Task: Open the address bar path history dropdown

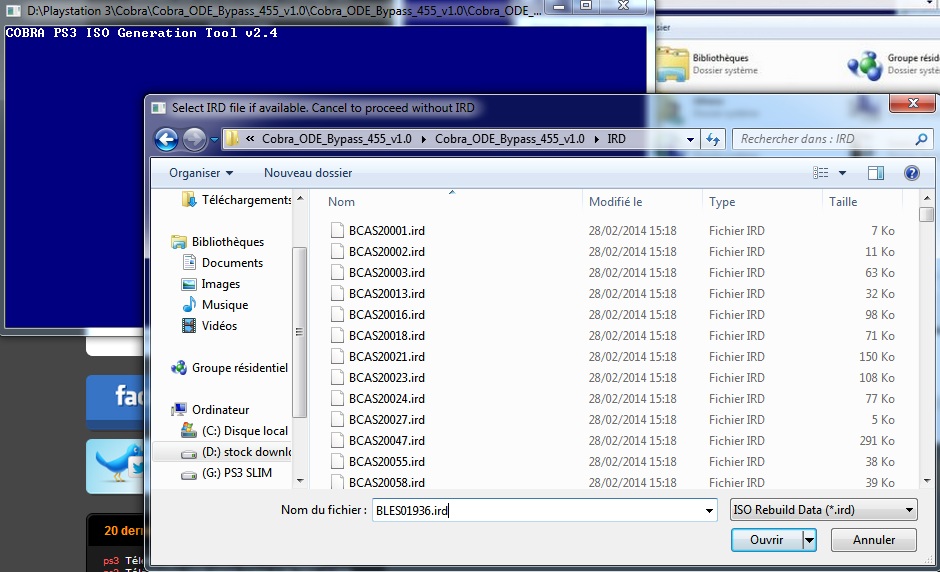Action: pyautogui.click(x=690, y=139)
